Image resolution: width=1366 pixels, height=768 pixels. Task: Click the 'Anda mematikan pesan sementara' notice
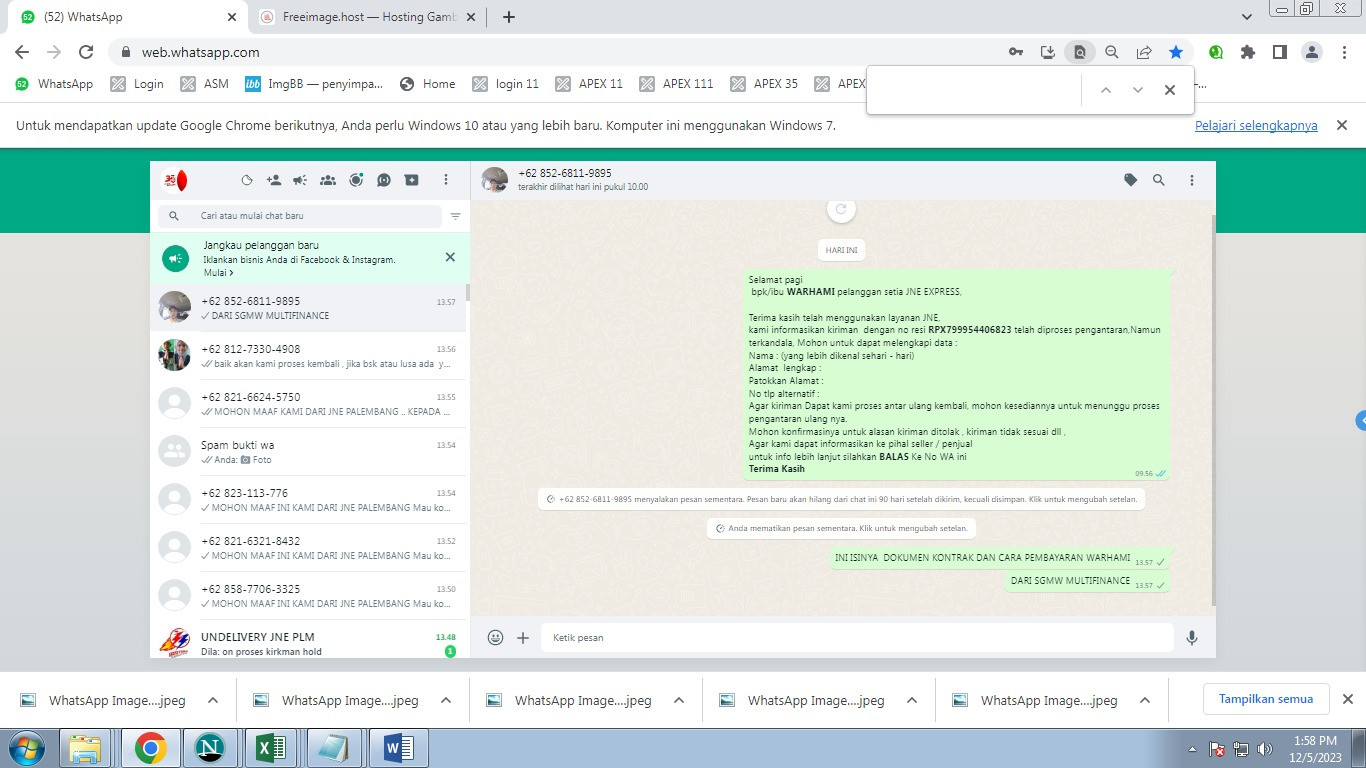point(841,528)
